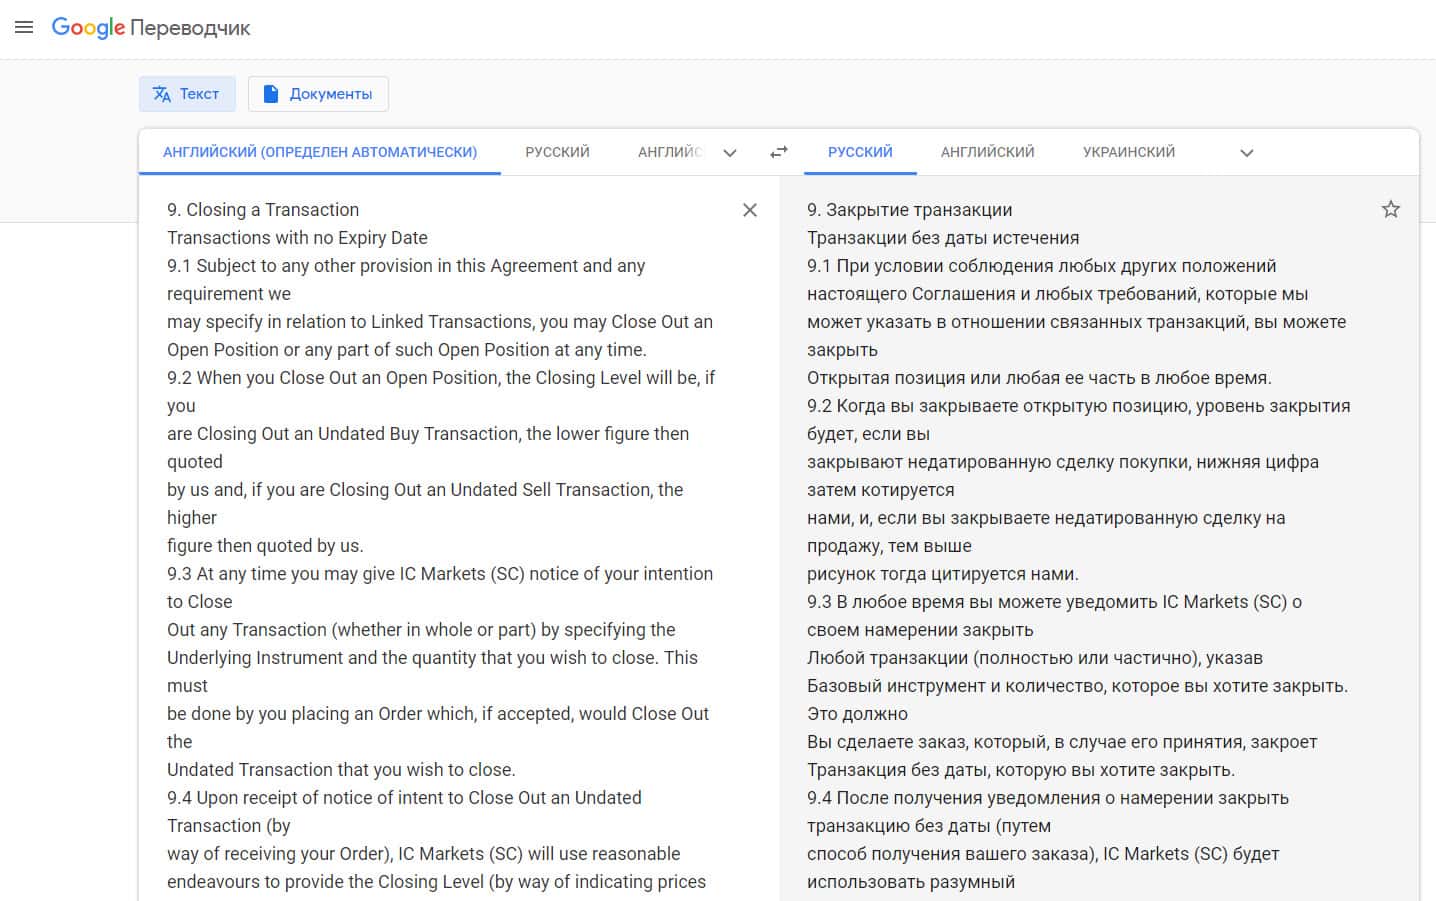Image resolution: width=1436 pixels, height=901 pixels.
Task: Click the line starting "9.3 At any time you may give"
Action: pos(440,574)
